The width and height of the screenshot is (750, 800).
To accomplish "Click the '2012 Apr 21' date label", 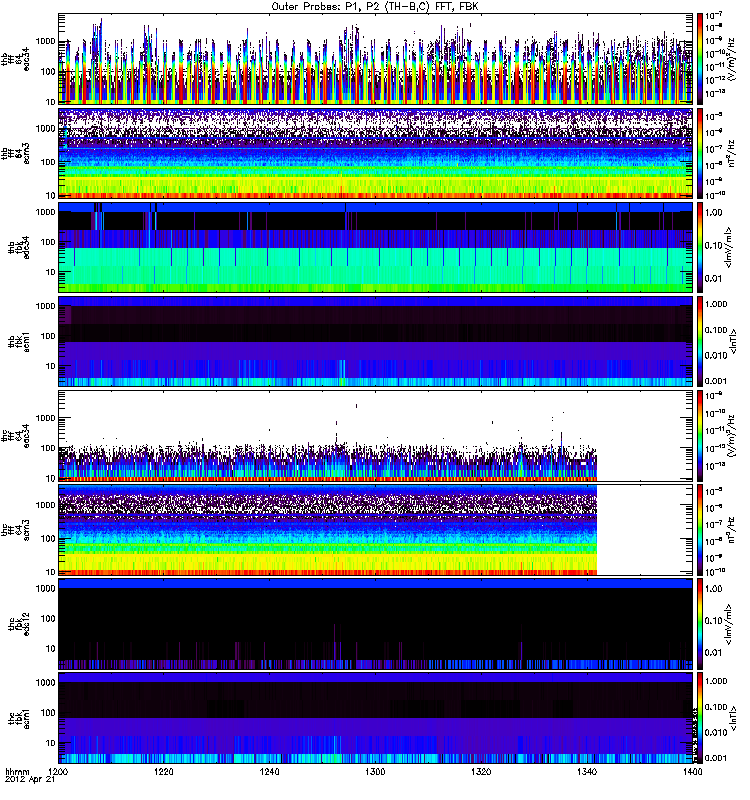I will 28,784.
